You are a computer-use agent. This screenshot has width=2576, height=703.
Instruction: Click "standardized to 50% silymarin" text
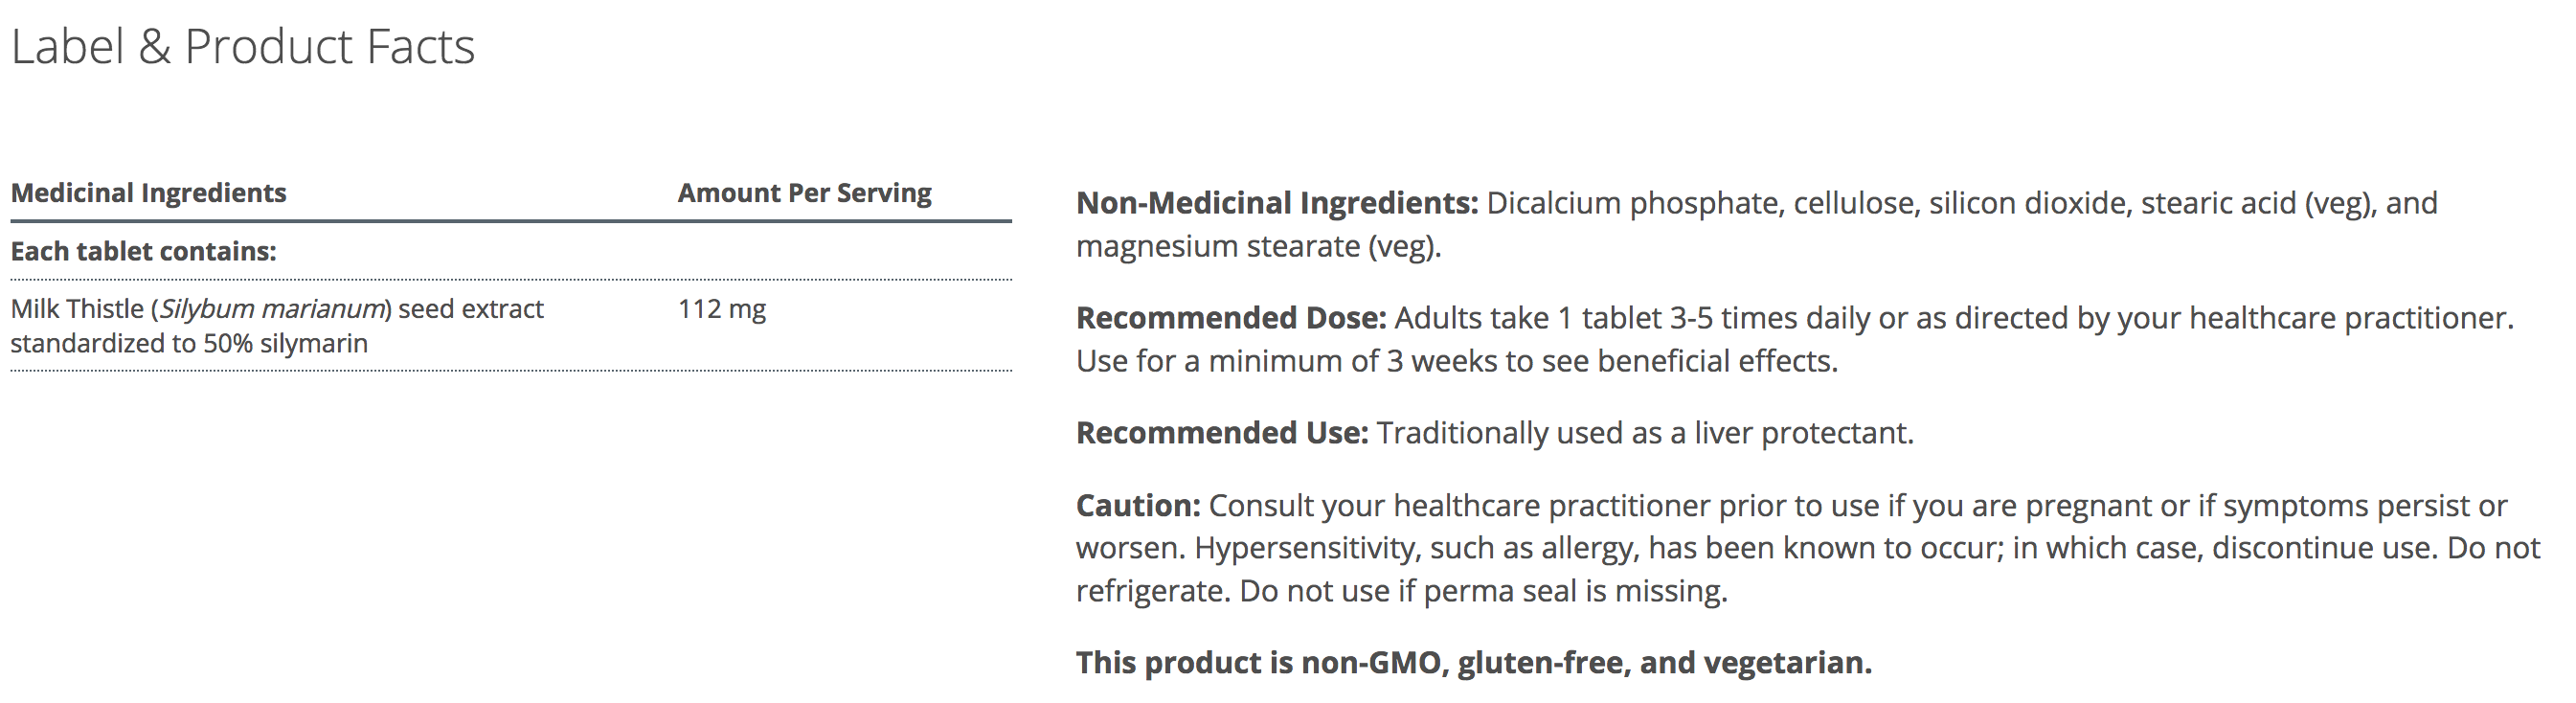point(189,343)
